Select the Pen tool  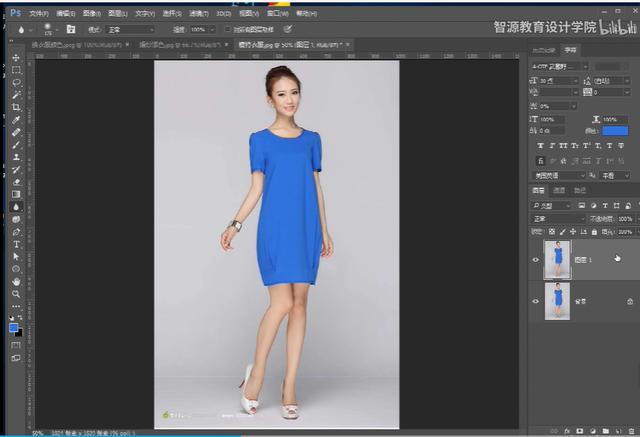(x=16, y=232)
